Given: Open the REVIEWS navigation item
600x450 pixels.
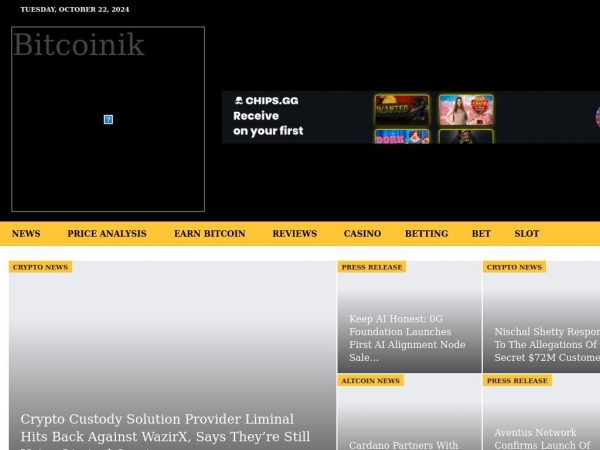Looking at the screenshot, I should 295,233.
